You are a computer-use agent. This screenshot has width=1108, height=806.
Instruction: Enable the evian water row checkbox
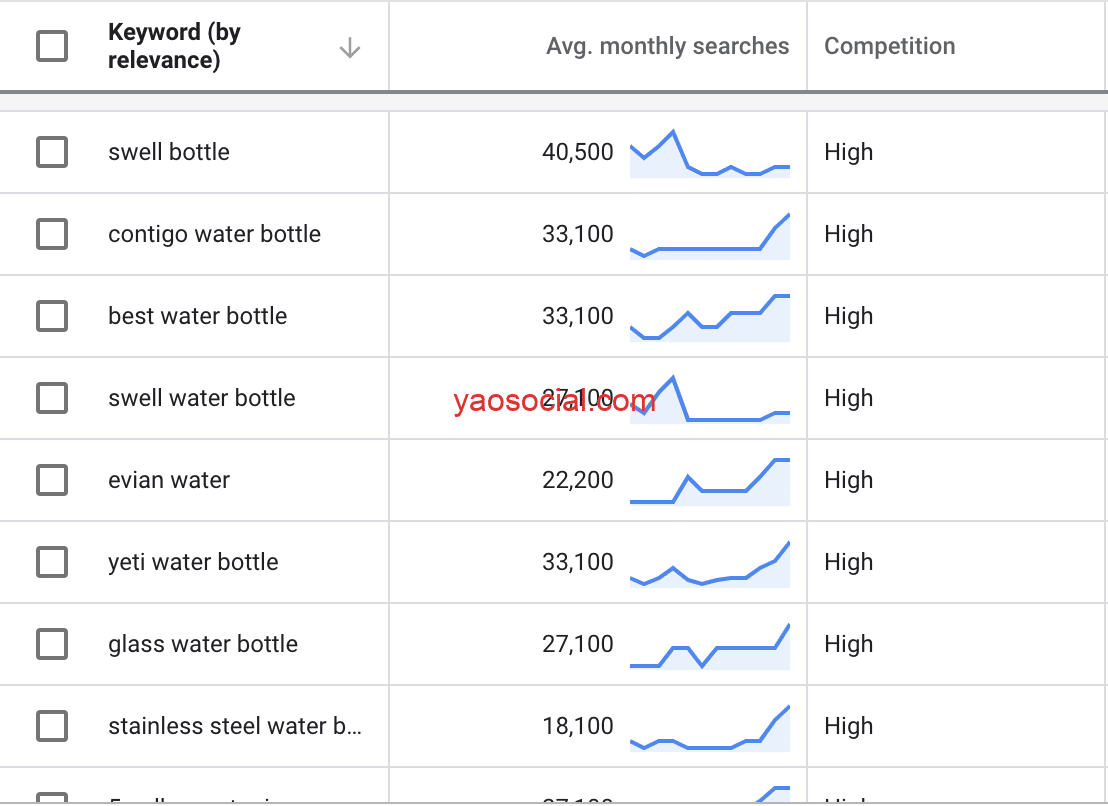[52, 480]
